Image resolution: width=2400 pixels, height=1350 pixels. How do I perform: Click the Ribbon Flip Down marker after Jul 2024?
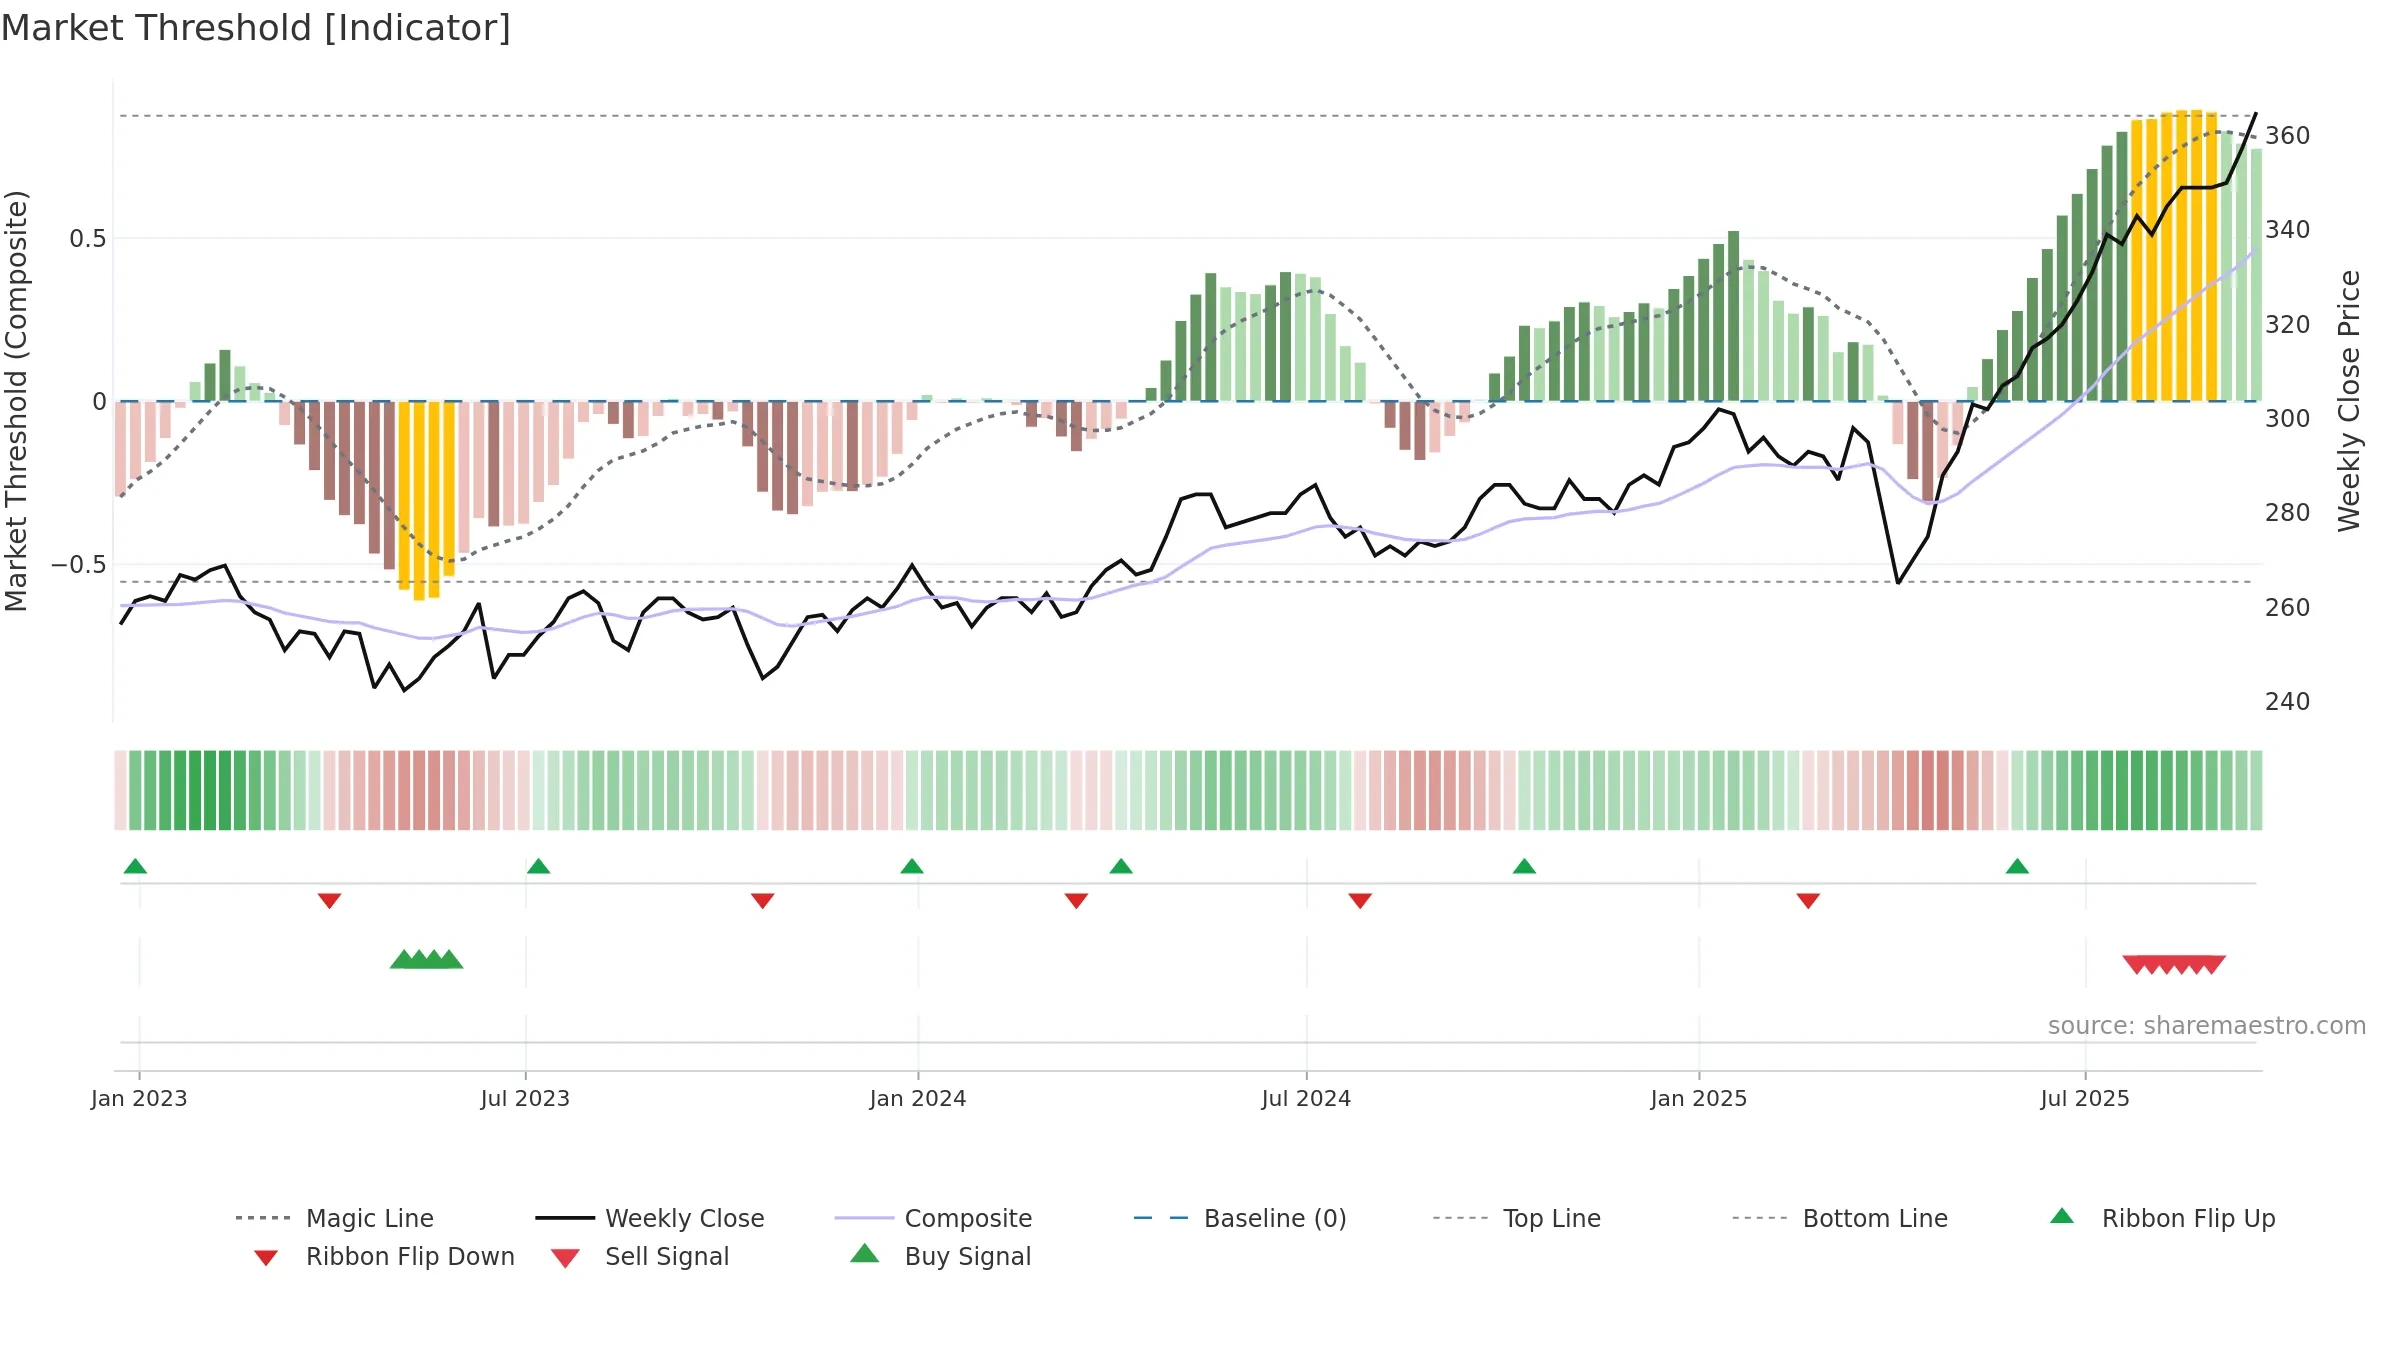[x=1360, y=901]
